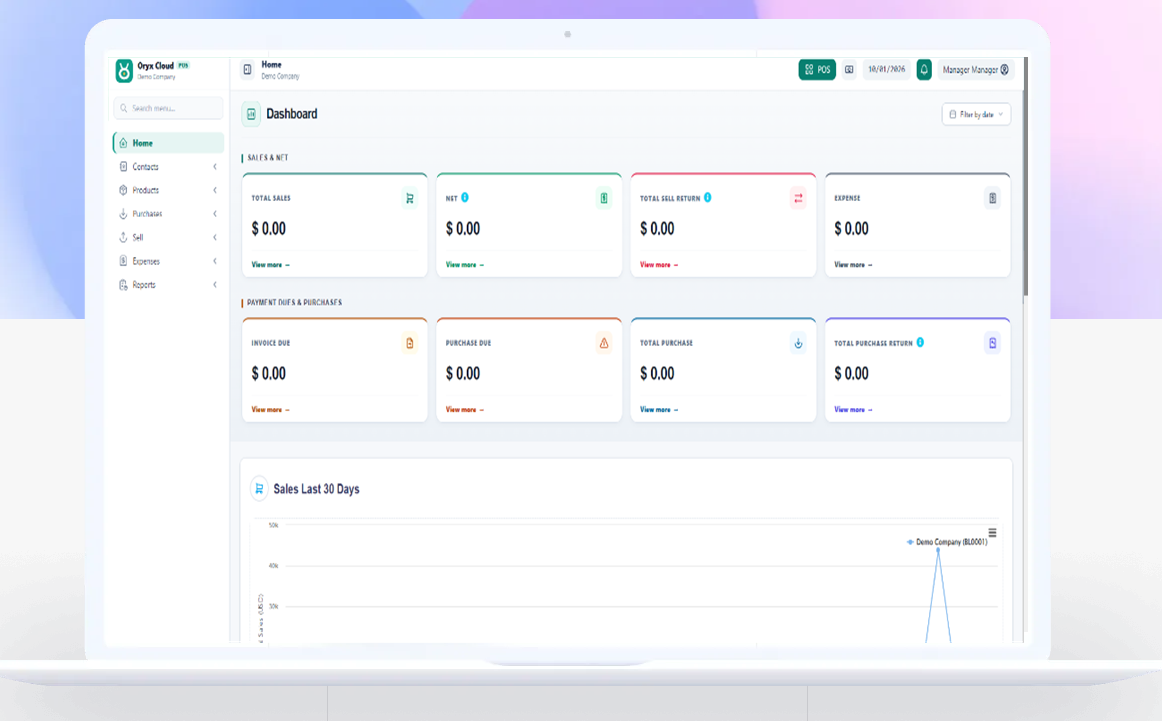Show the Total Sell Return info icon
This screenshot has width=1162, height=721.
[708, 198]
